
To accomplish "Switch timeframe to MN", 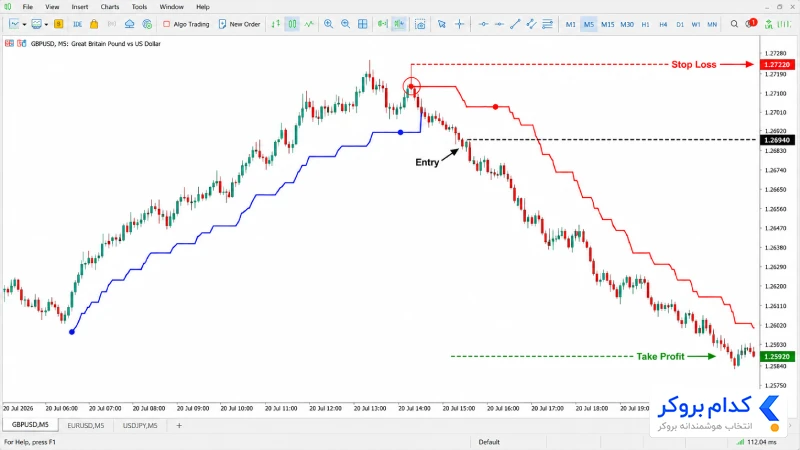I will [712, 24].
